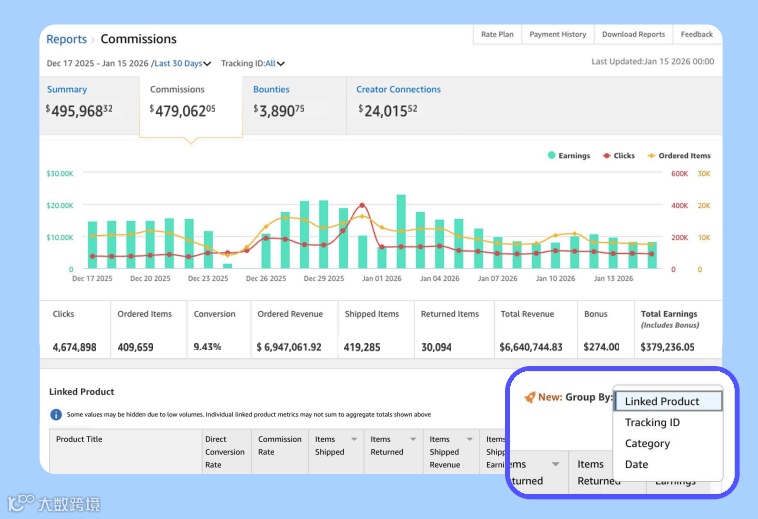Click the blue info icon under Linked Product

[x=56, y=414]
